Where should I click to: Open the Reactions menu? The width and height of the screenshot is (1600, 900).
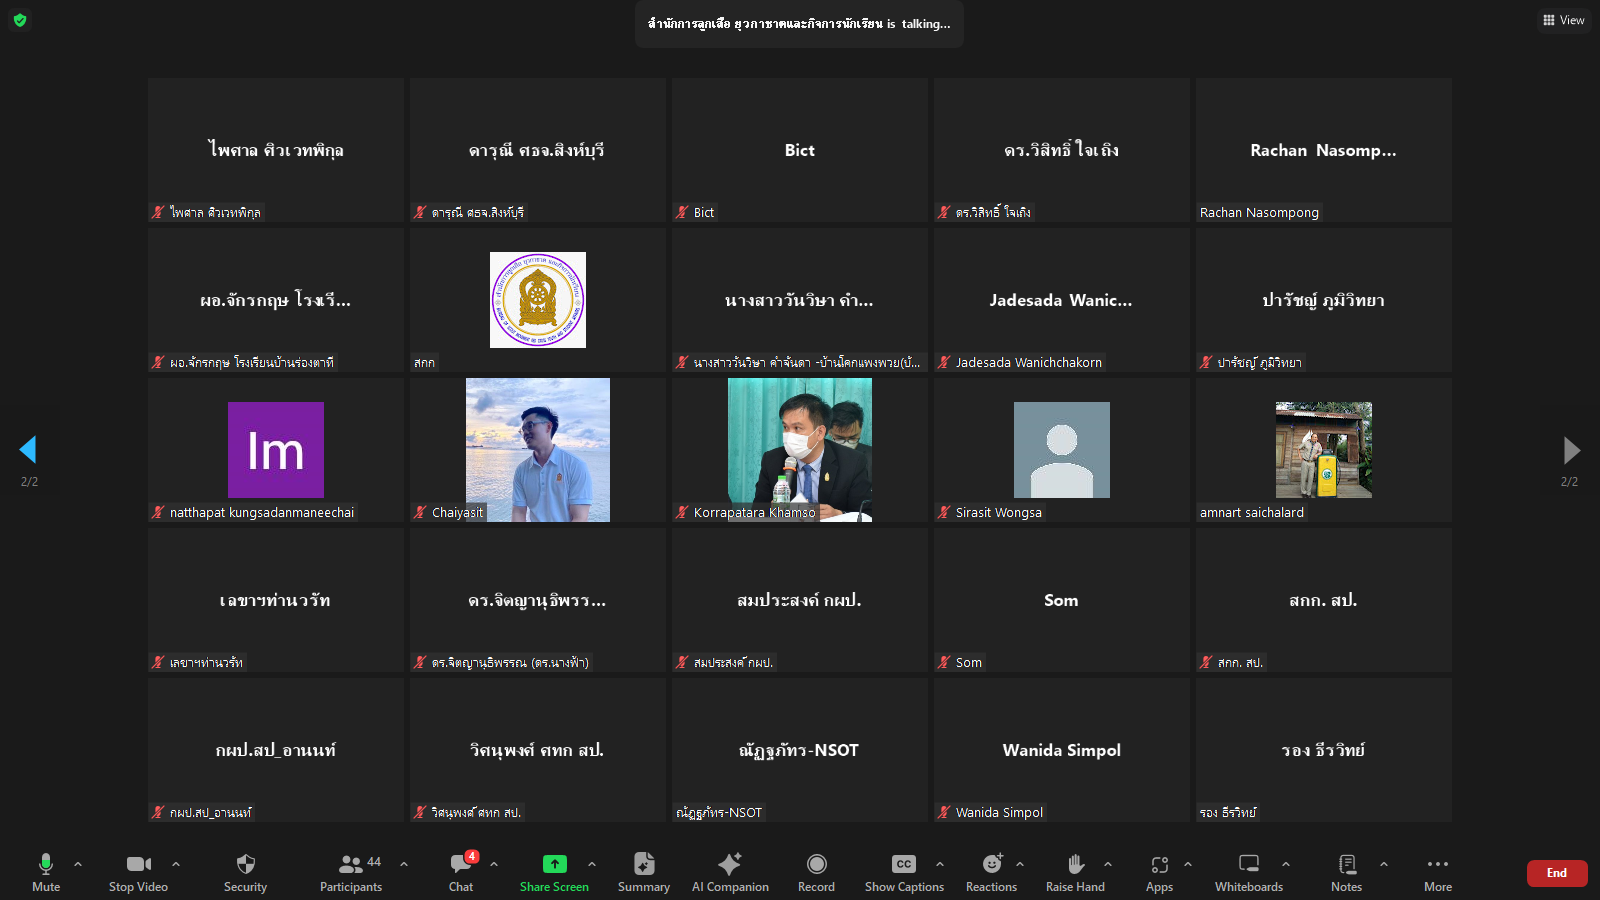[991, 872]
